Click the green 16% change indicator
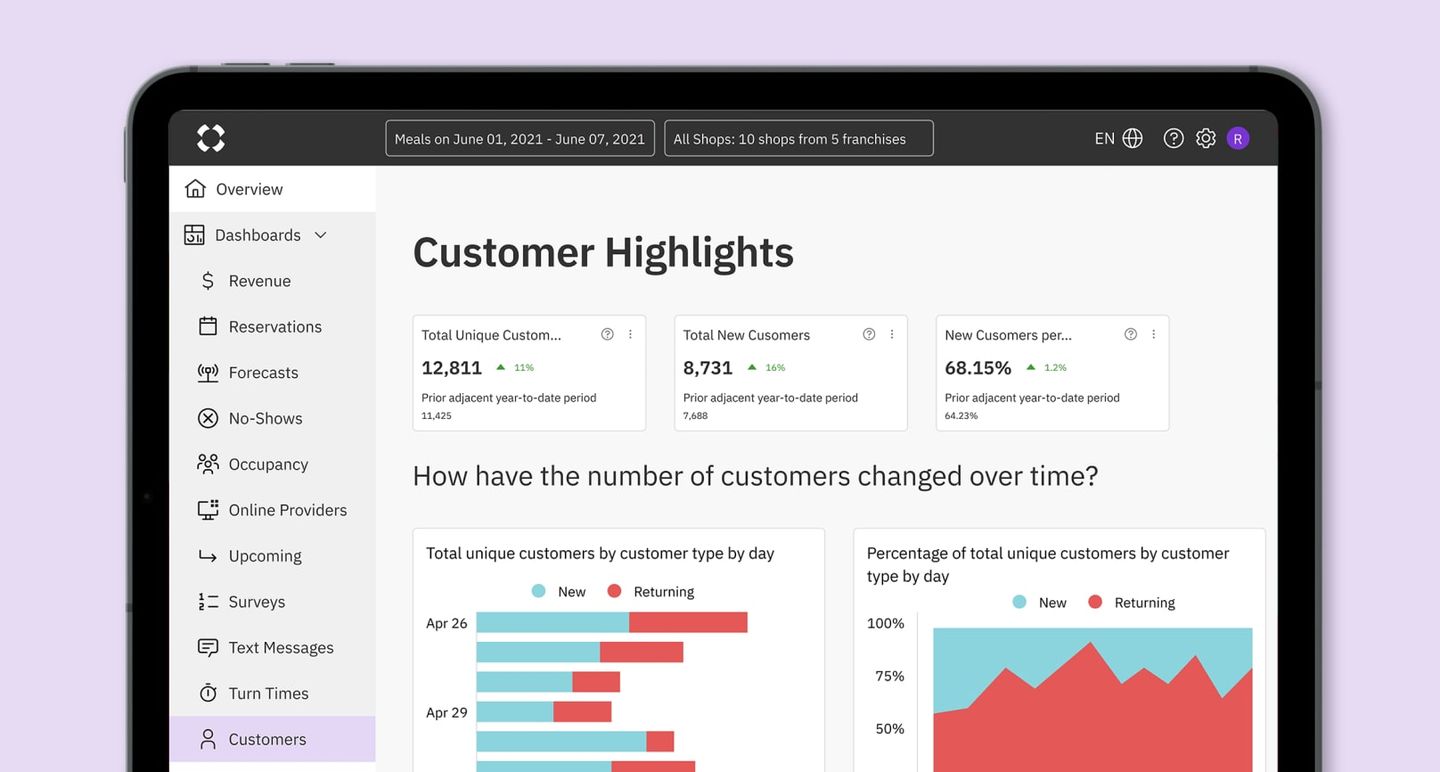 point(766,367)
